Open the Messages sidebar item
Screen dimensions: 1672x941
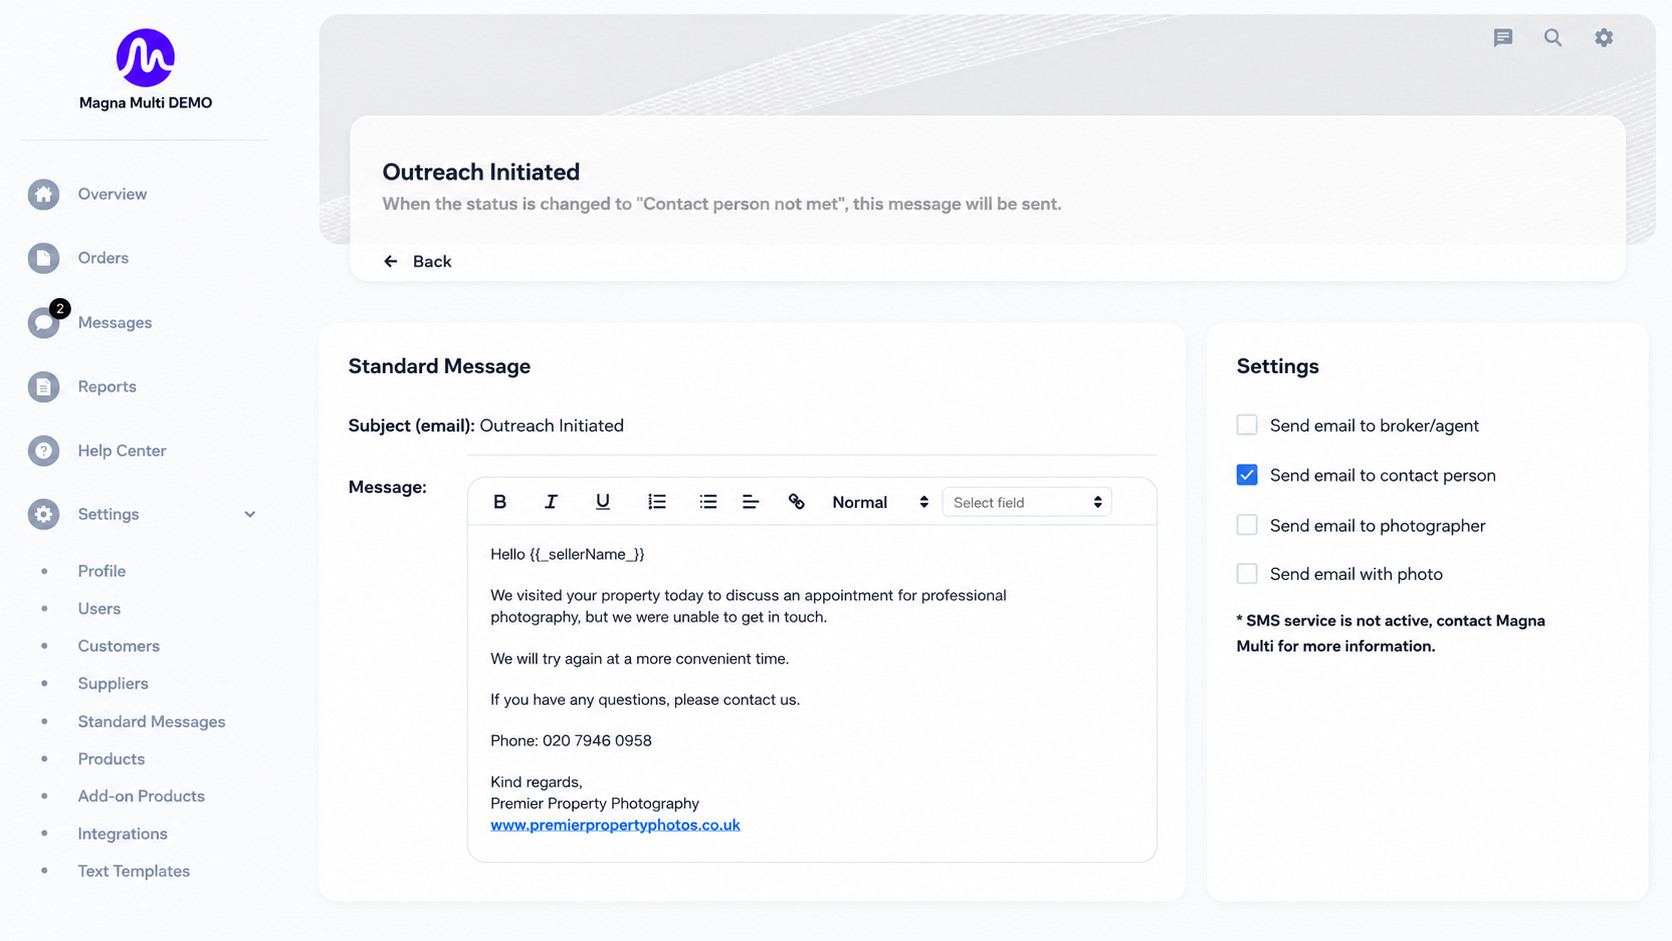115,322
